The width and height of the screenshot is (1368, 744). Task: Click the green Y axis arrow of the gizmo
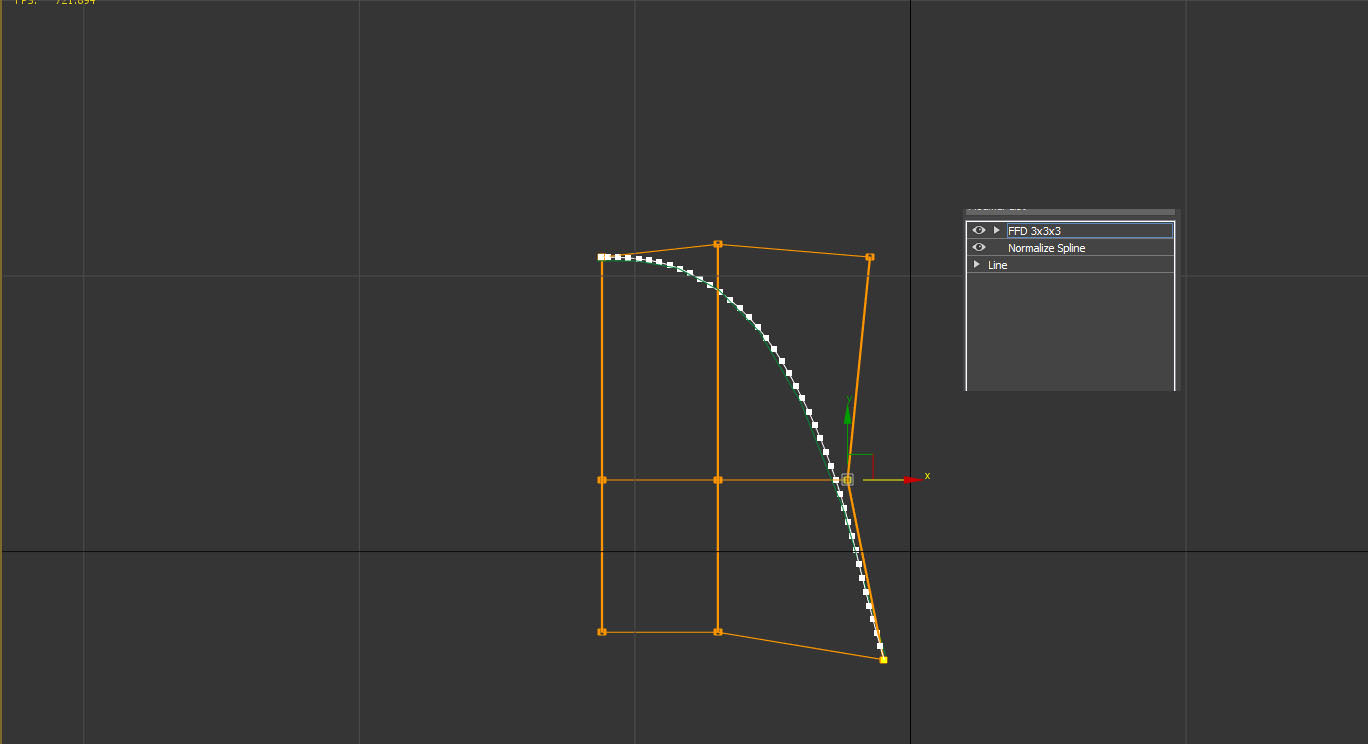pyautogui.click(x=848, y=412)
